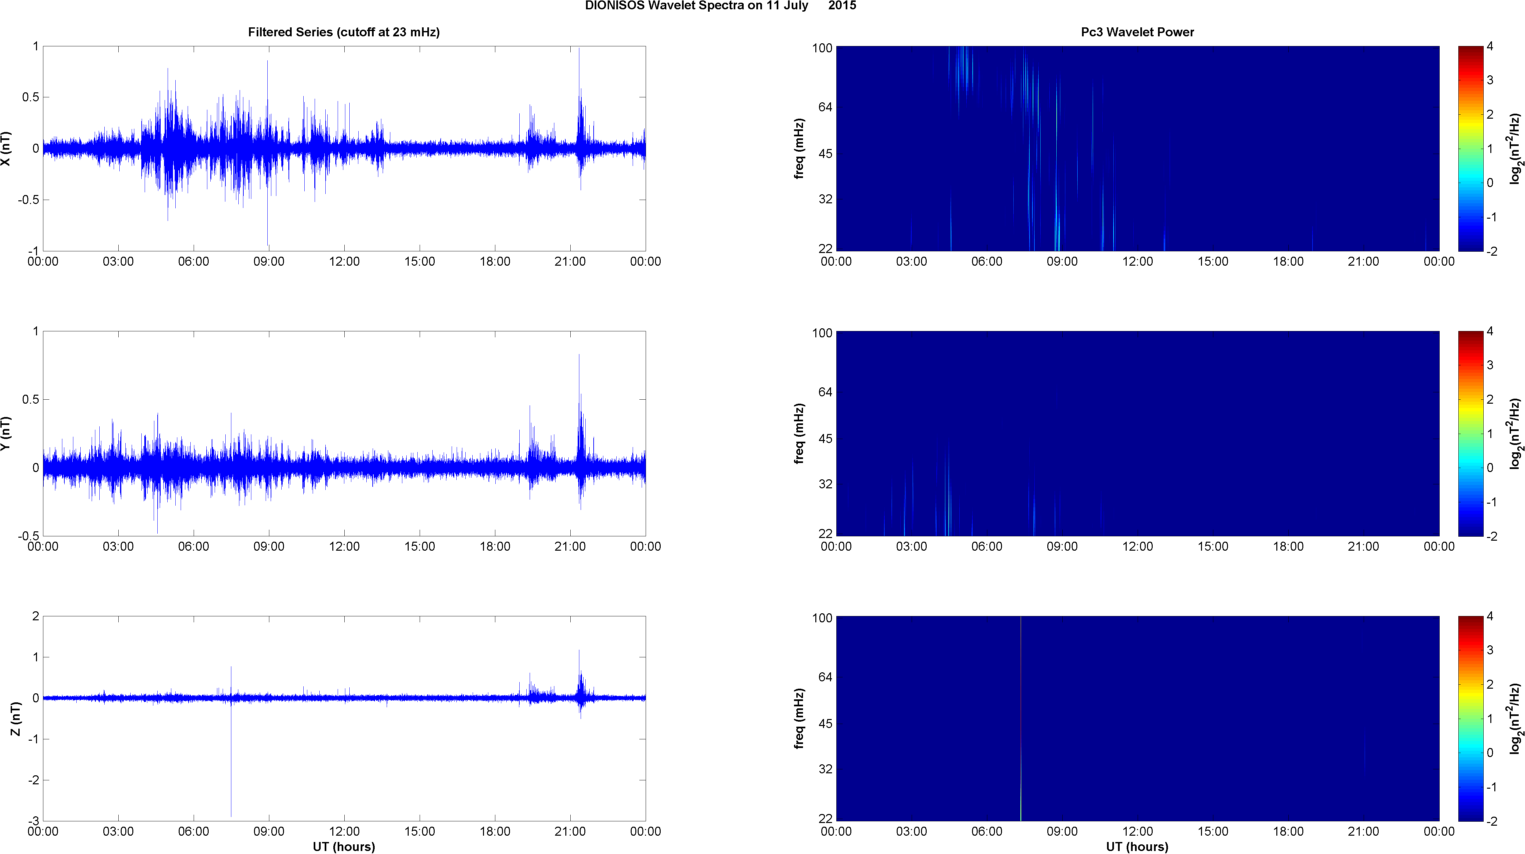Select the bottom Pc3 wavelet spectrogram for Z
Screen dimensions: 1525x854
coord(1137,718)
